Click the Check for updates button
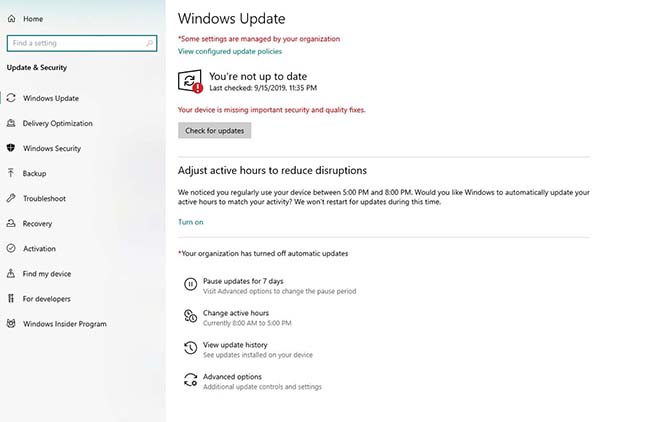 click(x=215, y=131)
